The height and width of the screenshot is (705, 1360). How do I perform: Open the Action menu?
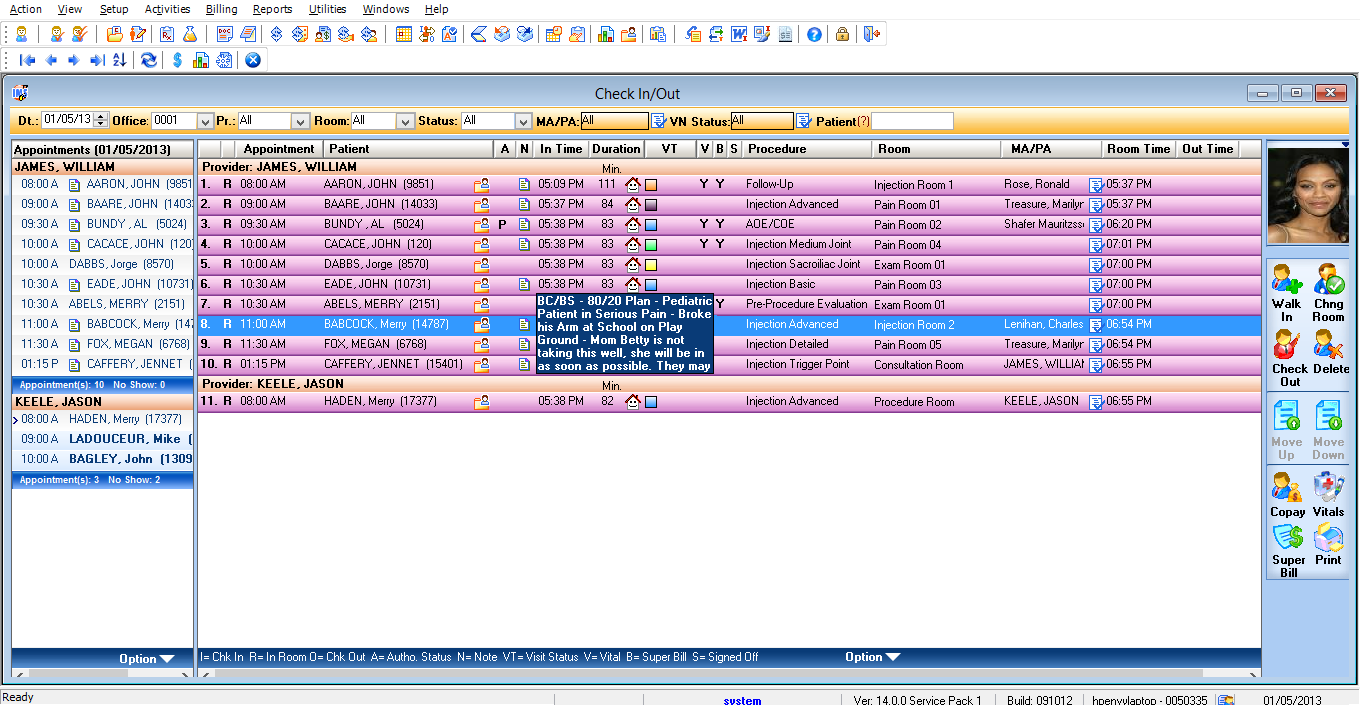coord(25,9)
